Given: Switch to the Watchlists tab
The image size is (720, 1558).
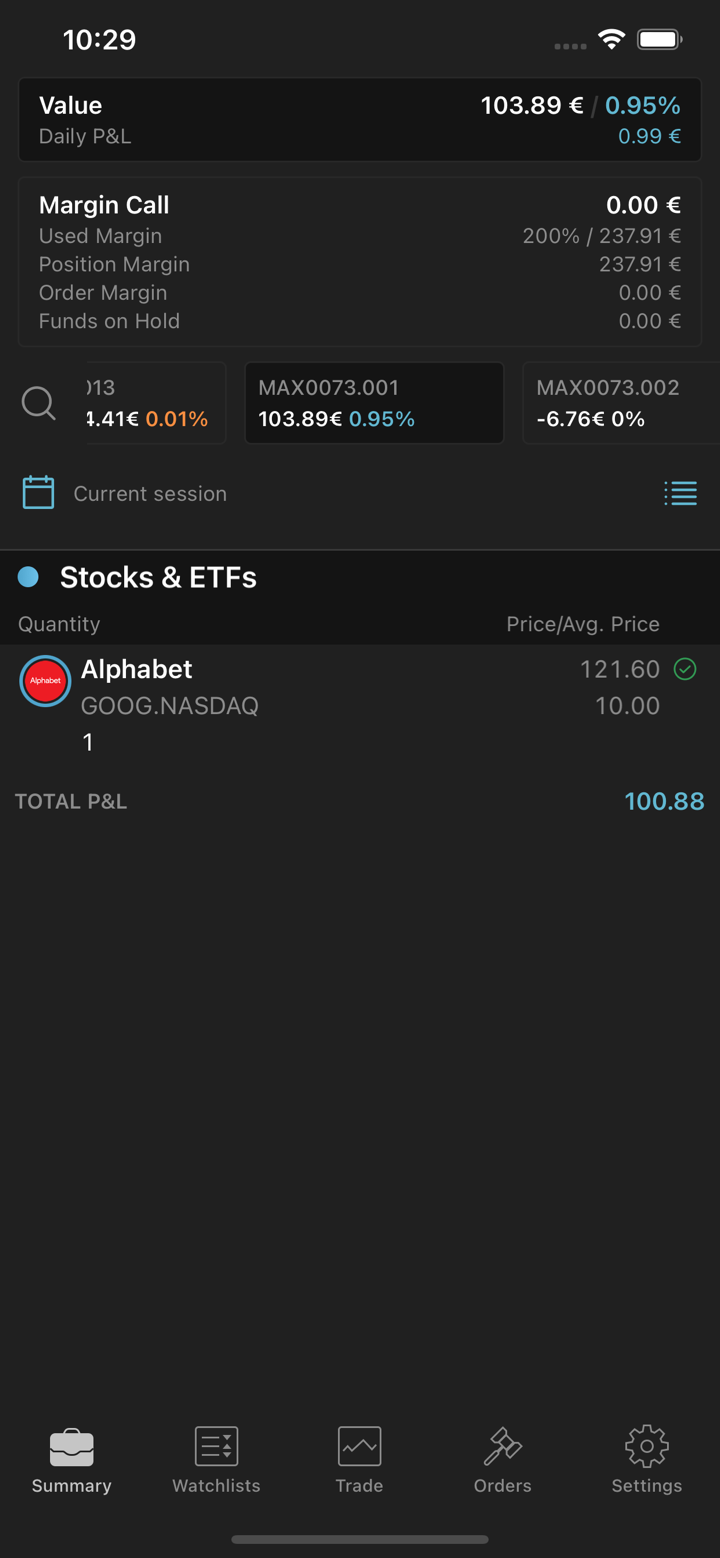Looking at the screenshot, I should (216, 1460).
